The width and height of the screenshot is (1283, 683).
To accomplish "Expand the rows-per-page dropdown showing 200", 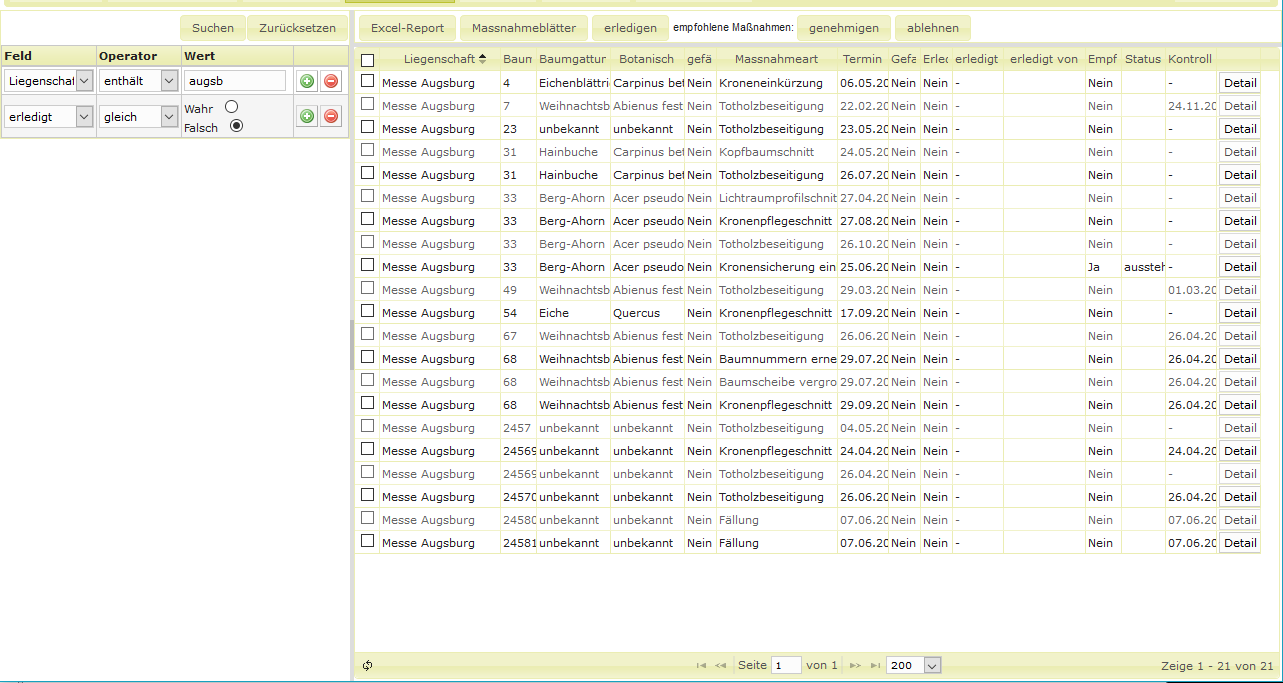I will (x=932, y=665).
